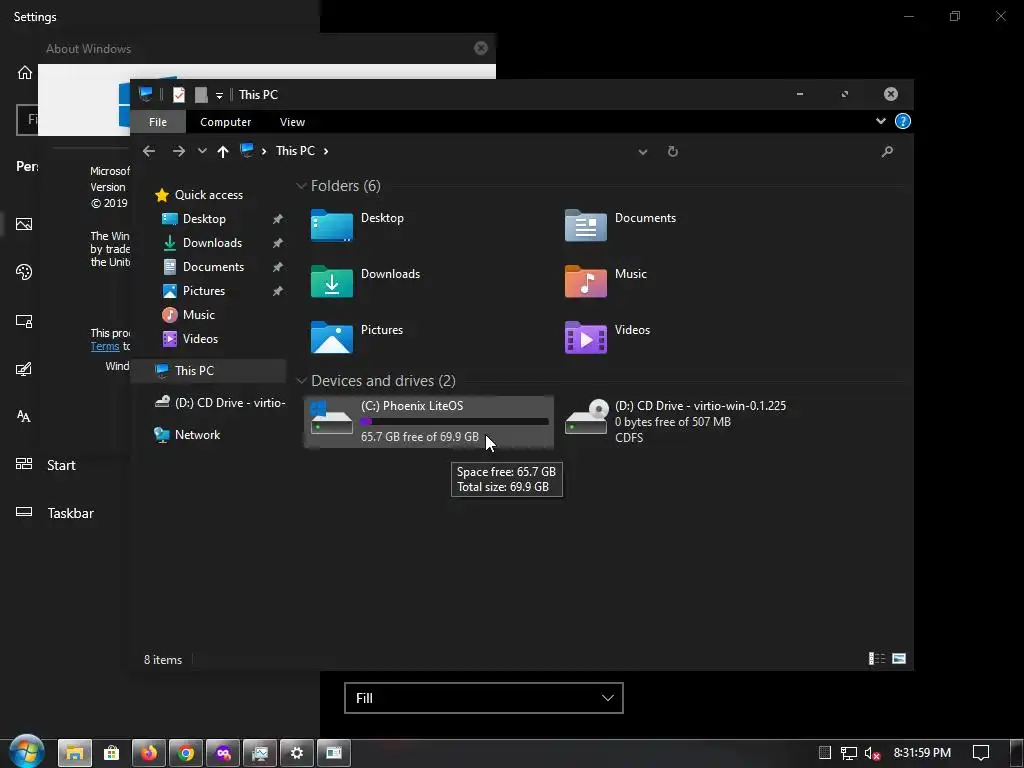
Task: Select the C: Phoenix LiteOS drive icon
Action: (332, 418)
